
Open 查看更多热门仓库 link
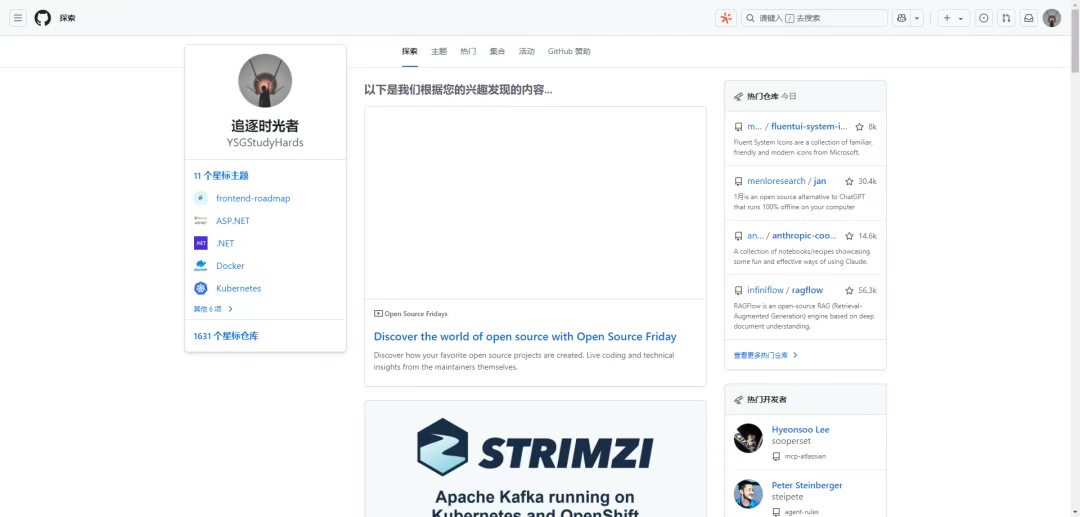(x=765, y=355)
